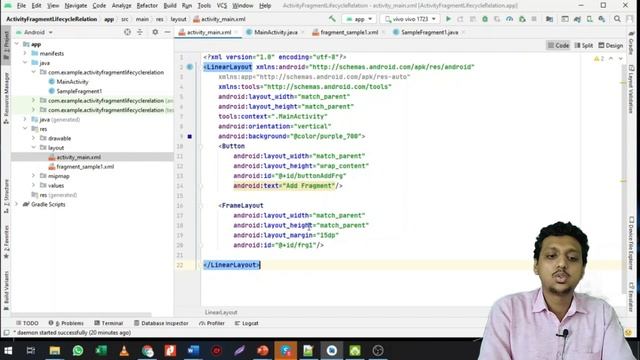Open the Logcat tool window

247,323
